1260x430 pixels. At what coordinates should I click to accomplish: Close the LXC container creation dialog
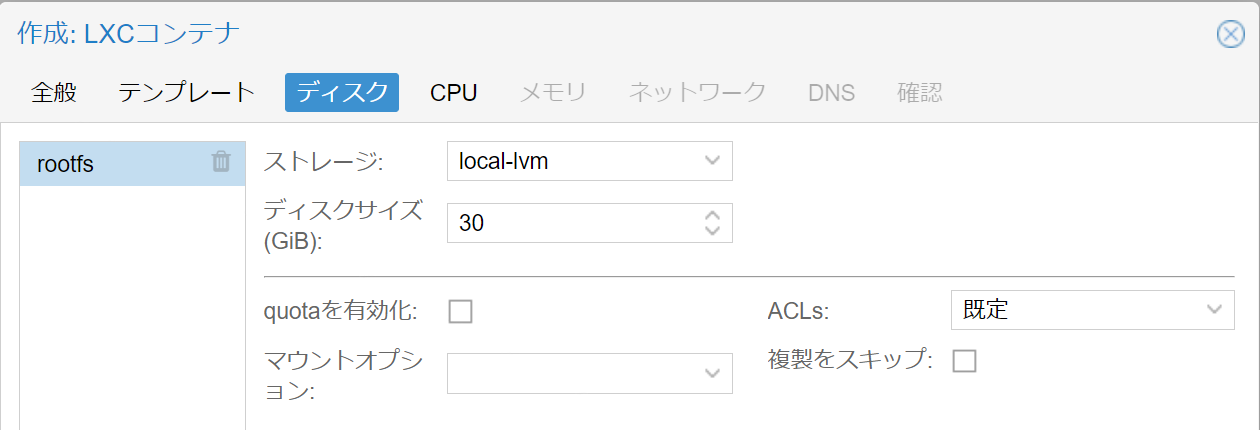pyautogui.click(x=1230, y=34)
